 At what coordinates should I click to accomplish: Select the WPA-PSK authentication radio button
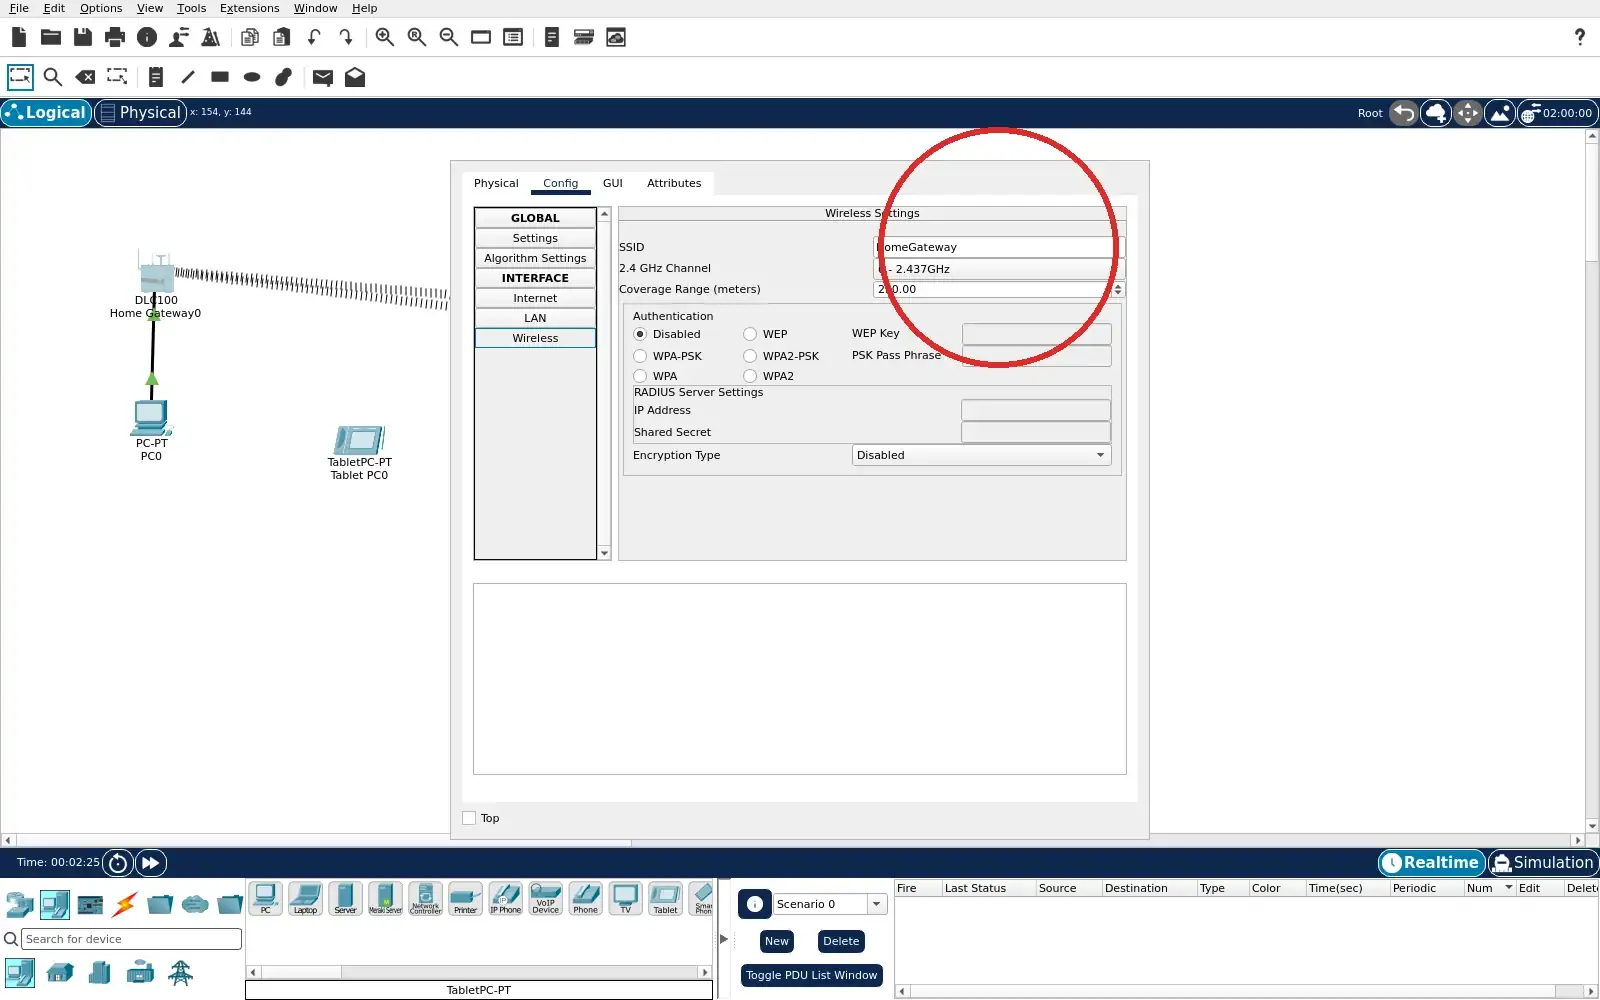pyautogui.click(x=640, y=356)
